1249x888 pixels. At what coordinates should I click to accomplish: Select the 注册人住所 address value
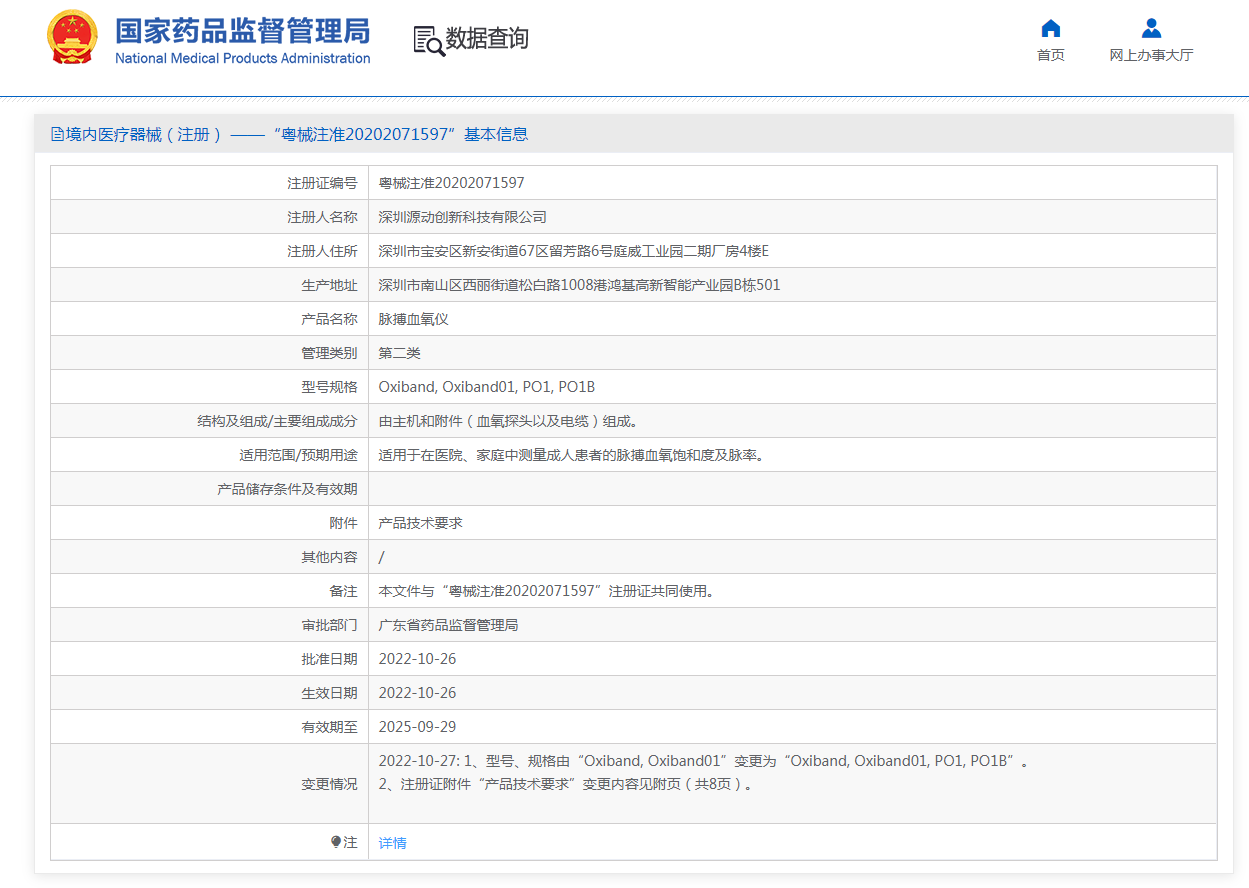[x=573, y=251]
